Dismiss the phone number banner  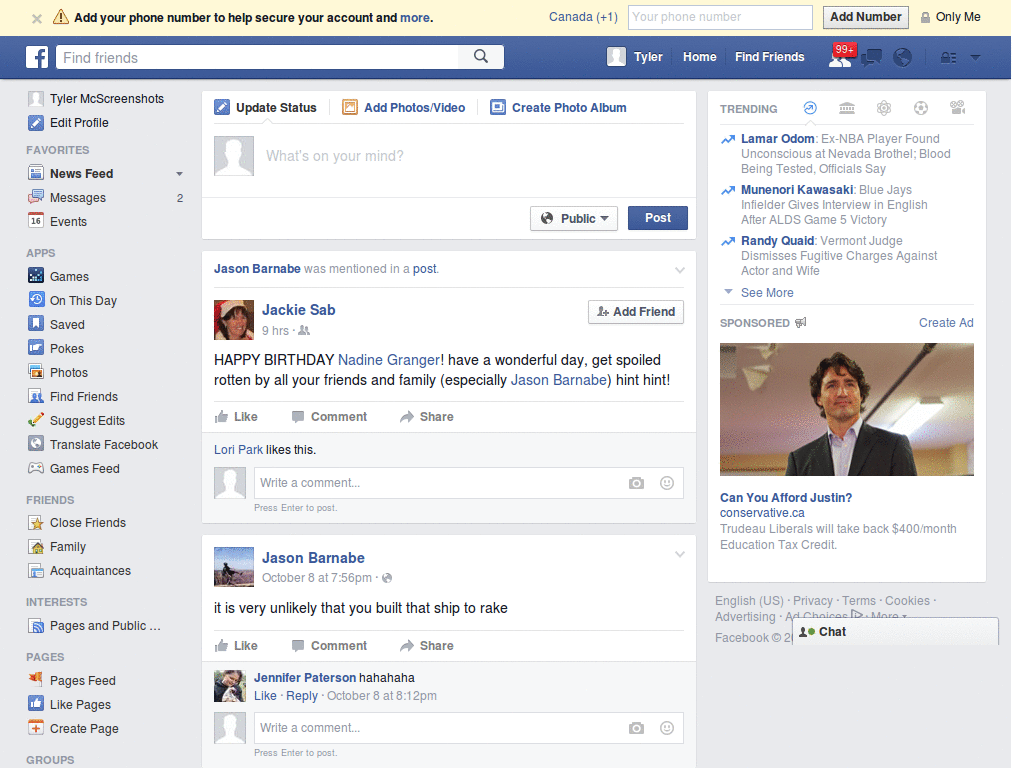pos(37,18)
